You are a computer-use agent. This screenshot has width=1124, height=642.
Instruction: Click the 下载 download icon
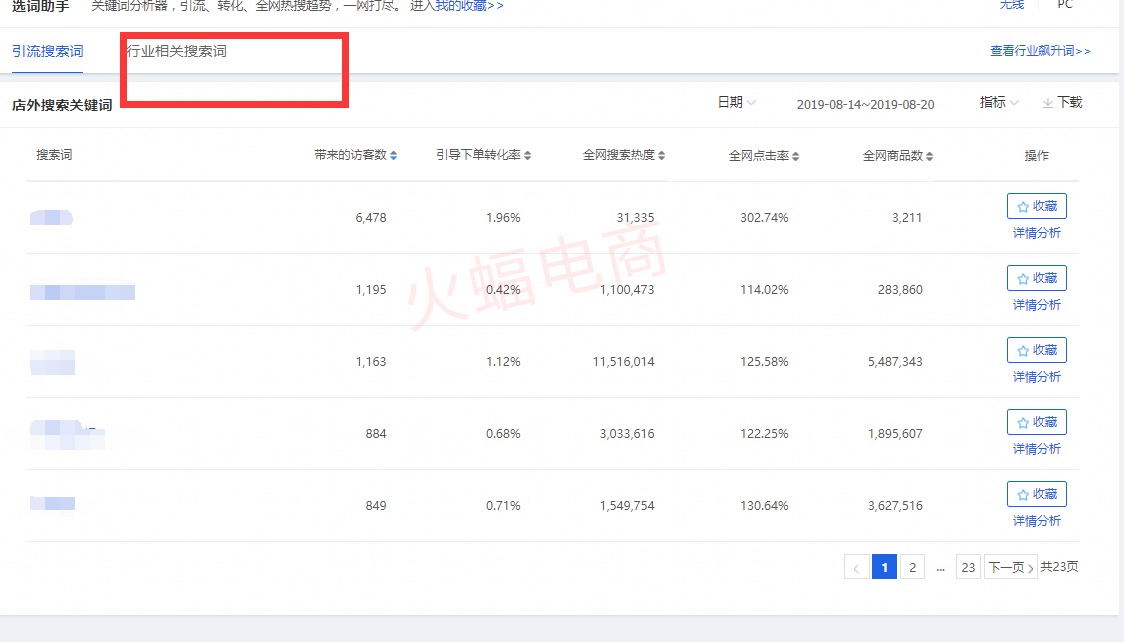(1048, 103)
